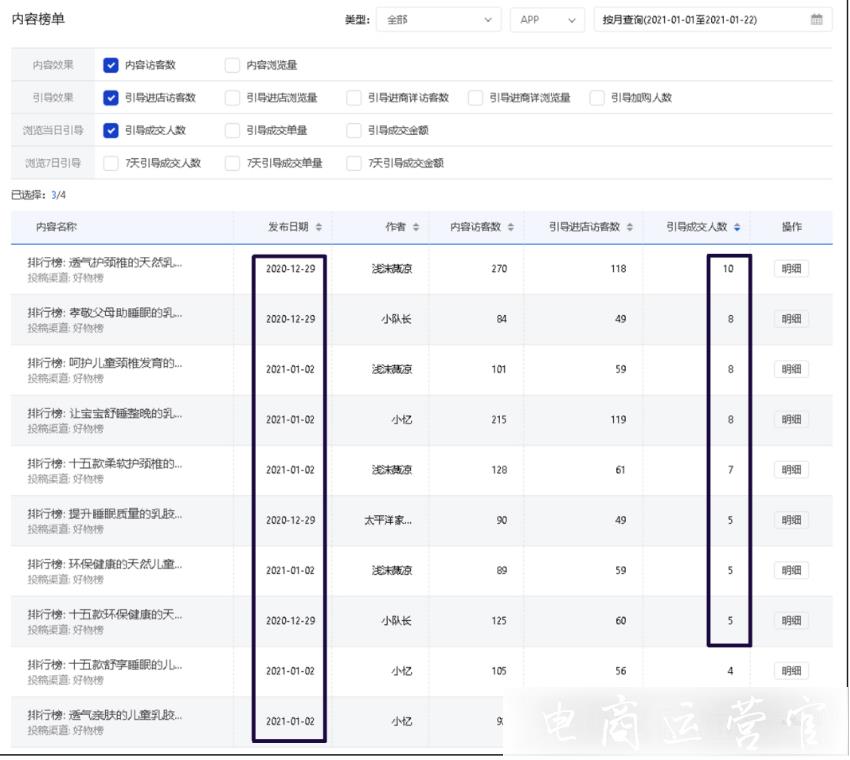Sort by 作者 column arrows
850x760 pixels.
pyautogui.click(x=416, y=228)
